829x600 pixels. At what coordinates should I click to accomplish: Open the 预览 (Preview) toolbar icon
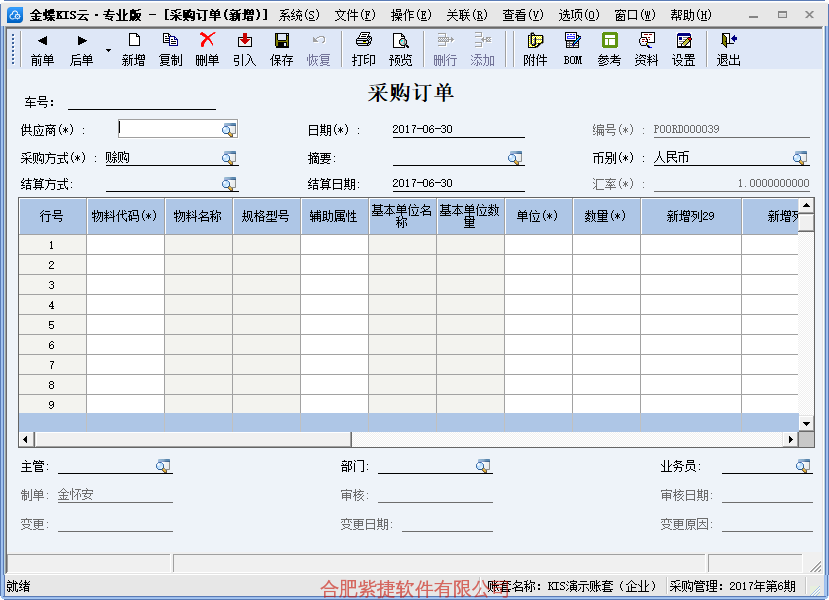[x=400, y=49]
